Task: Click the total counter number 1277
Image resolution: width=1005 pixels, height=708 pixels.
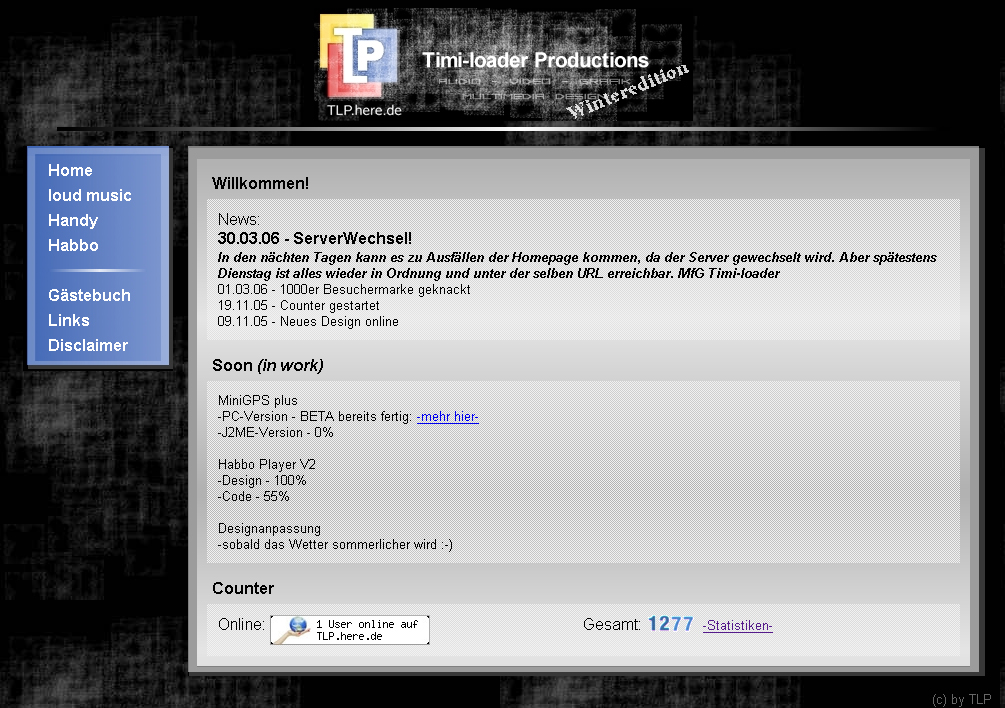Action: pyautogui.click(x=670, y=624)
